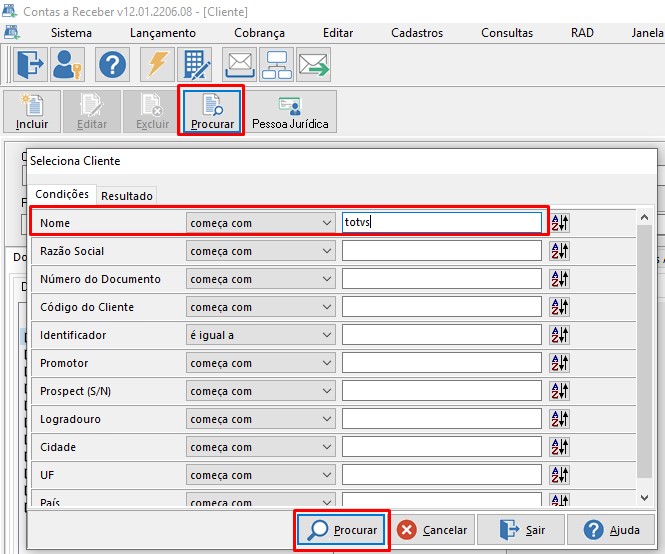This screenshot has height=554, width=665.
Task: Toggle sort icon on the Identificador row
Action: [559, 335]
